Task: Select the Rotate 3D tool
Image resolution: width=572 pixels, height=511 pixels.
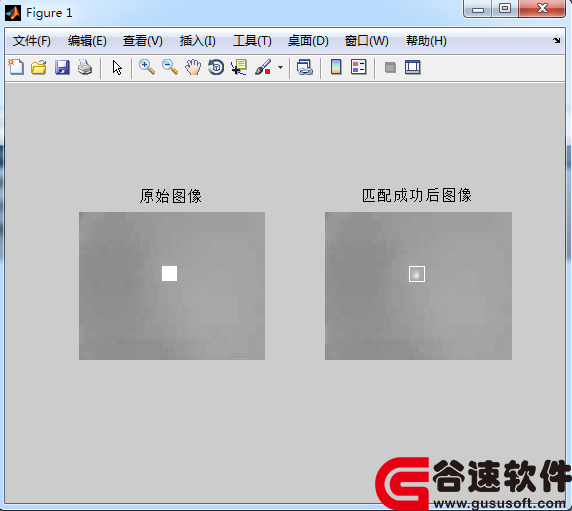Action: [216, 67]
